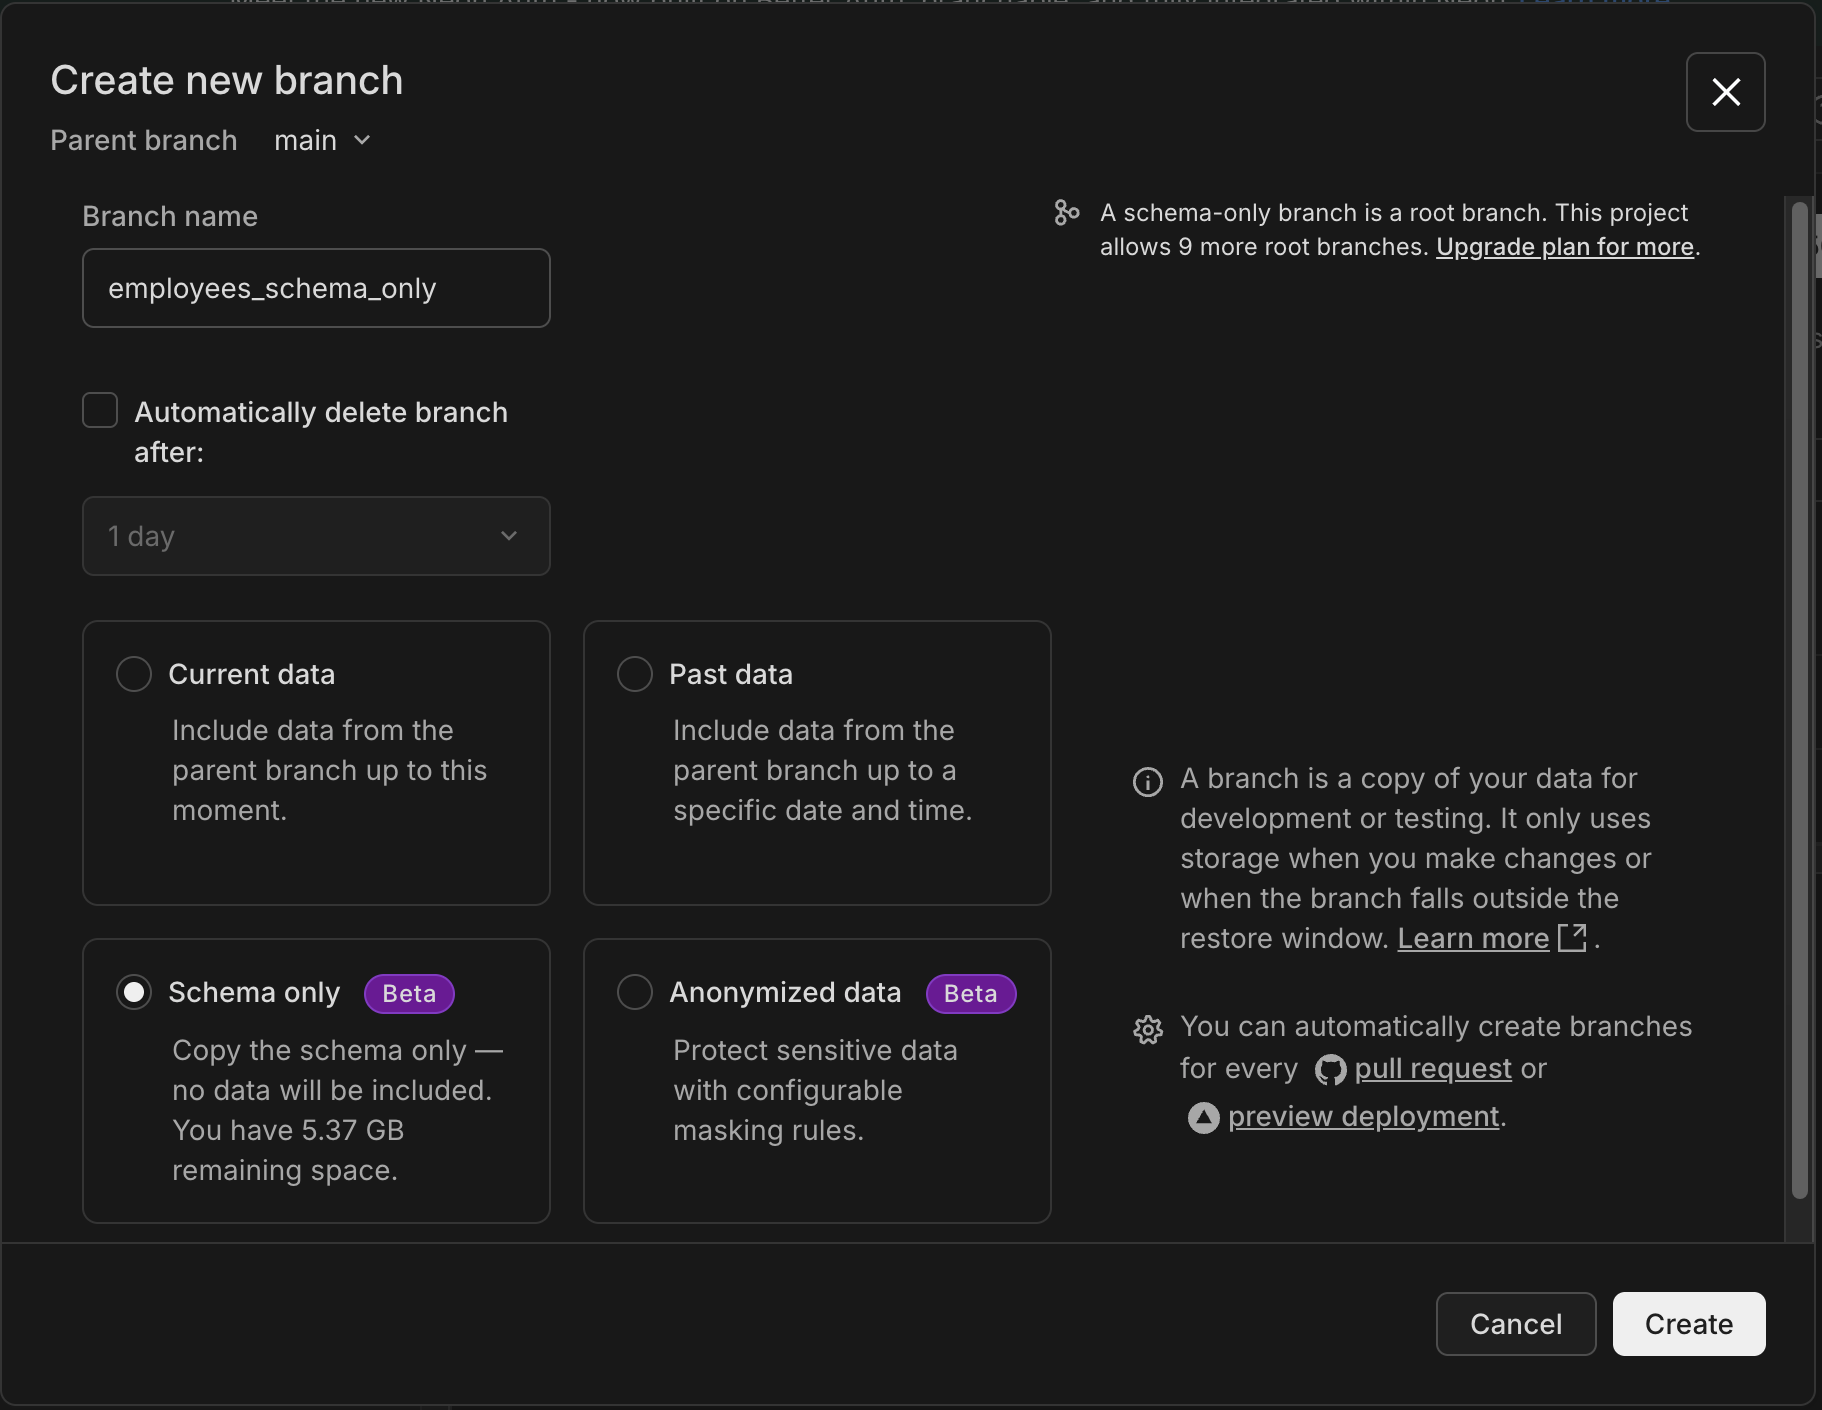Close the Create new branch dialog
Viewport: 1822px width, 1410px height.
[x=1725, y=92]
